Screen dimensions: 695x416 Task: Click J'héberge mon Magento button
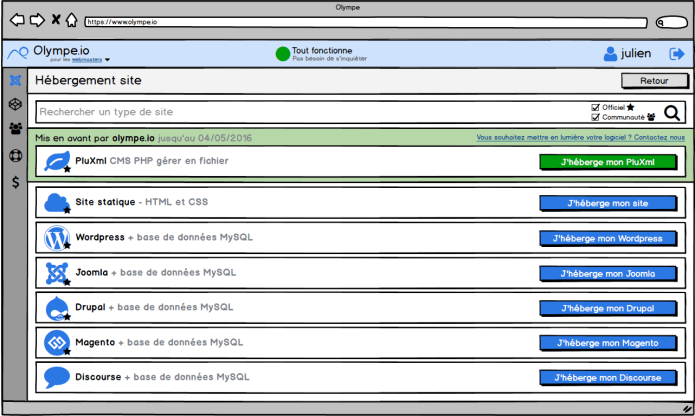pos(608,343)
